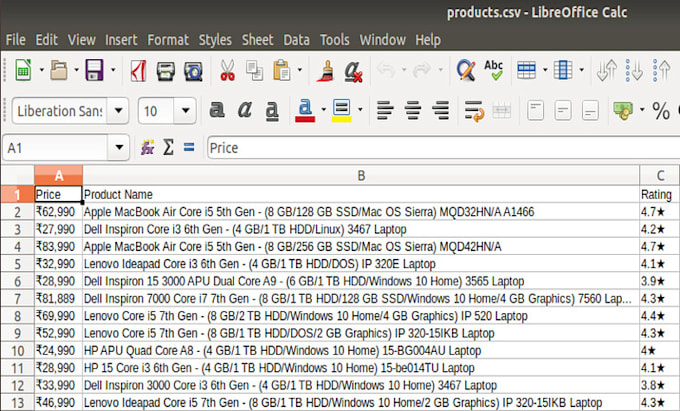
Task: Select row 7 header
Action: click(17, 298)
